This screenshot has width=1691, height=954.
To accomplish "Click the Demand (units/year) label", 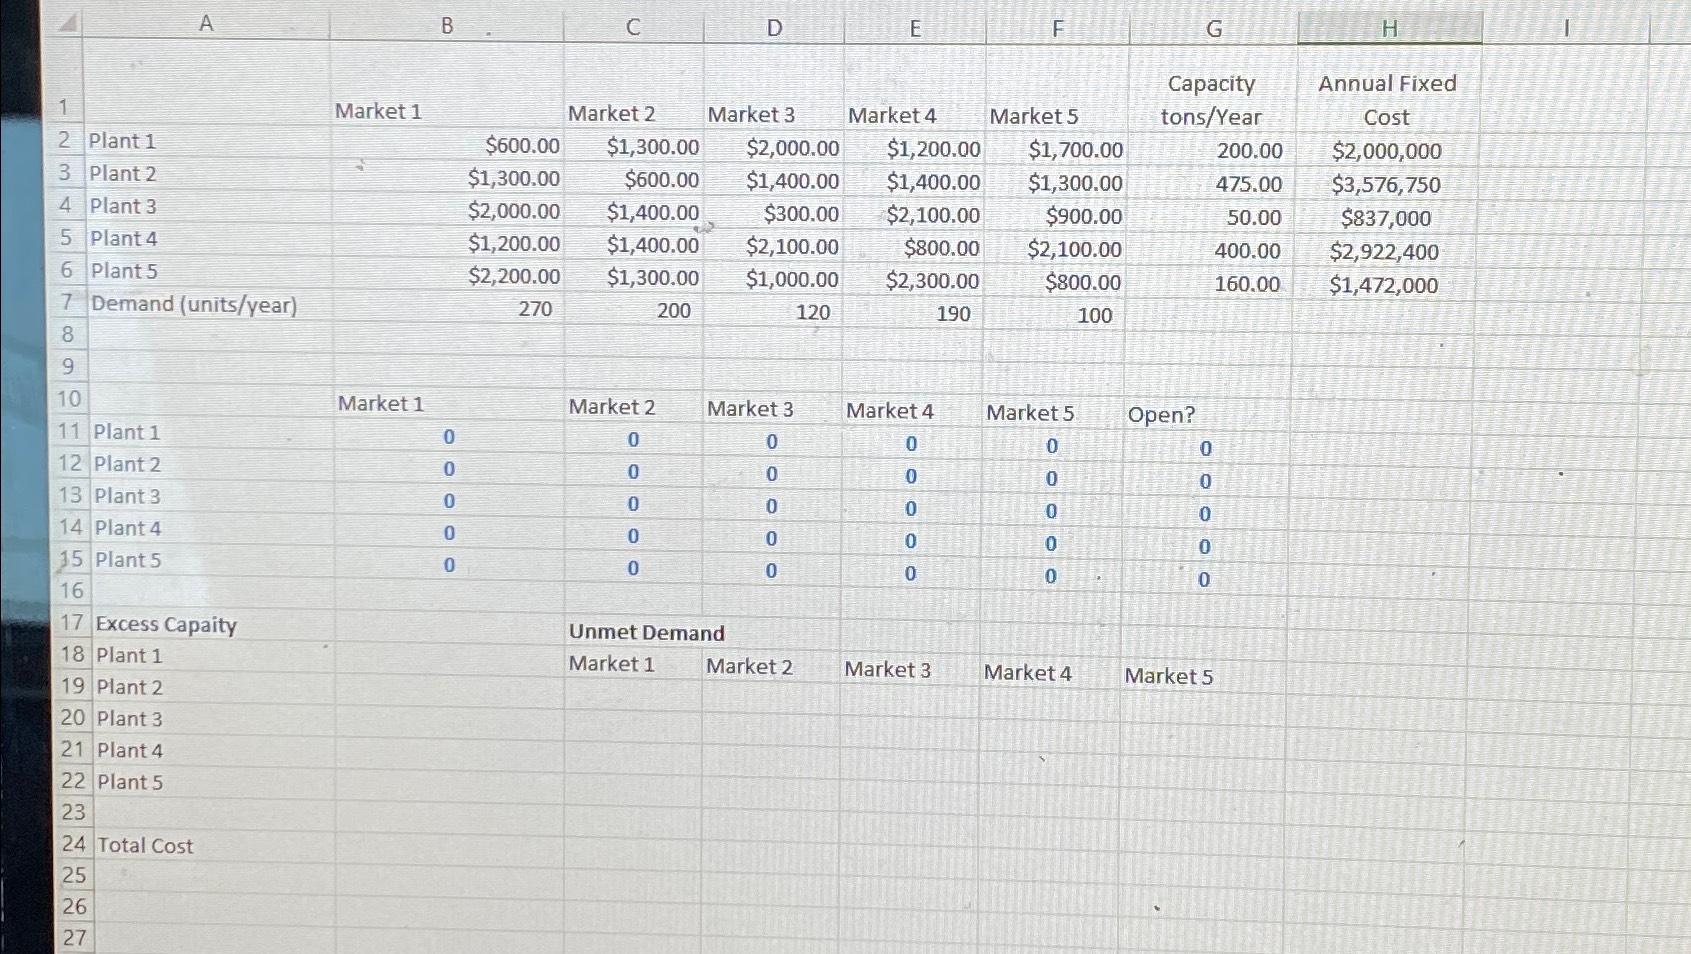I will point(194,304).
